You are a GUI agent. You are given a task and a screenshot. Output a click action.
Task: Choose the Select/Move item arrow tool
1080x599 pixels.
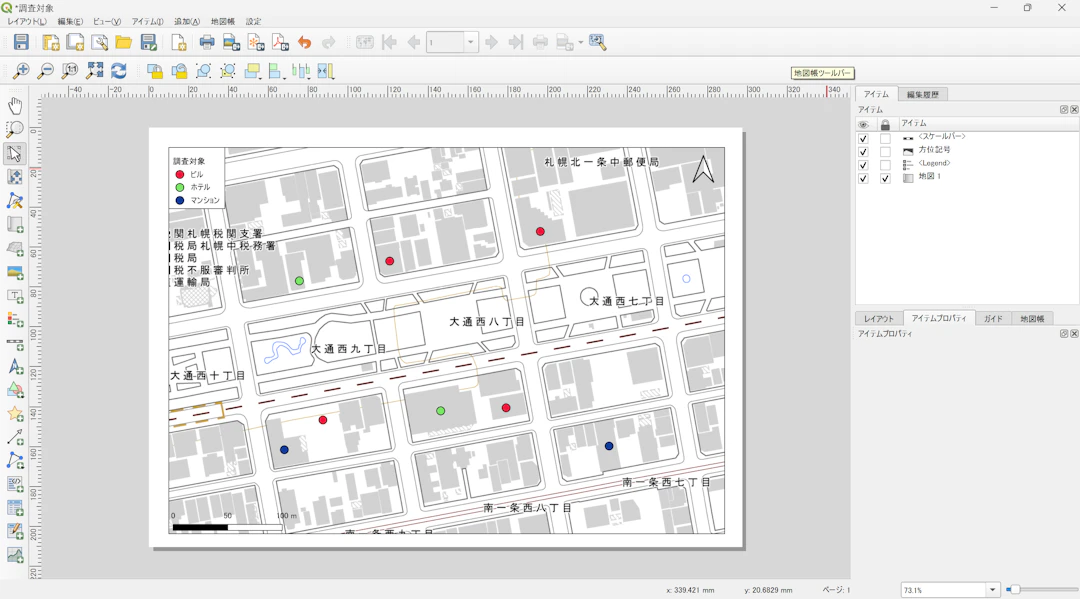coord(14,153)
